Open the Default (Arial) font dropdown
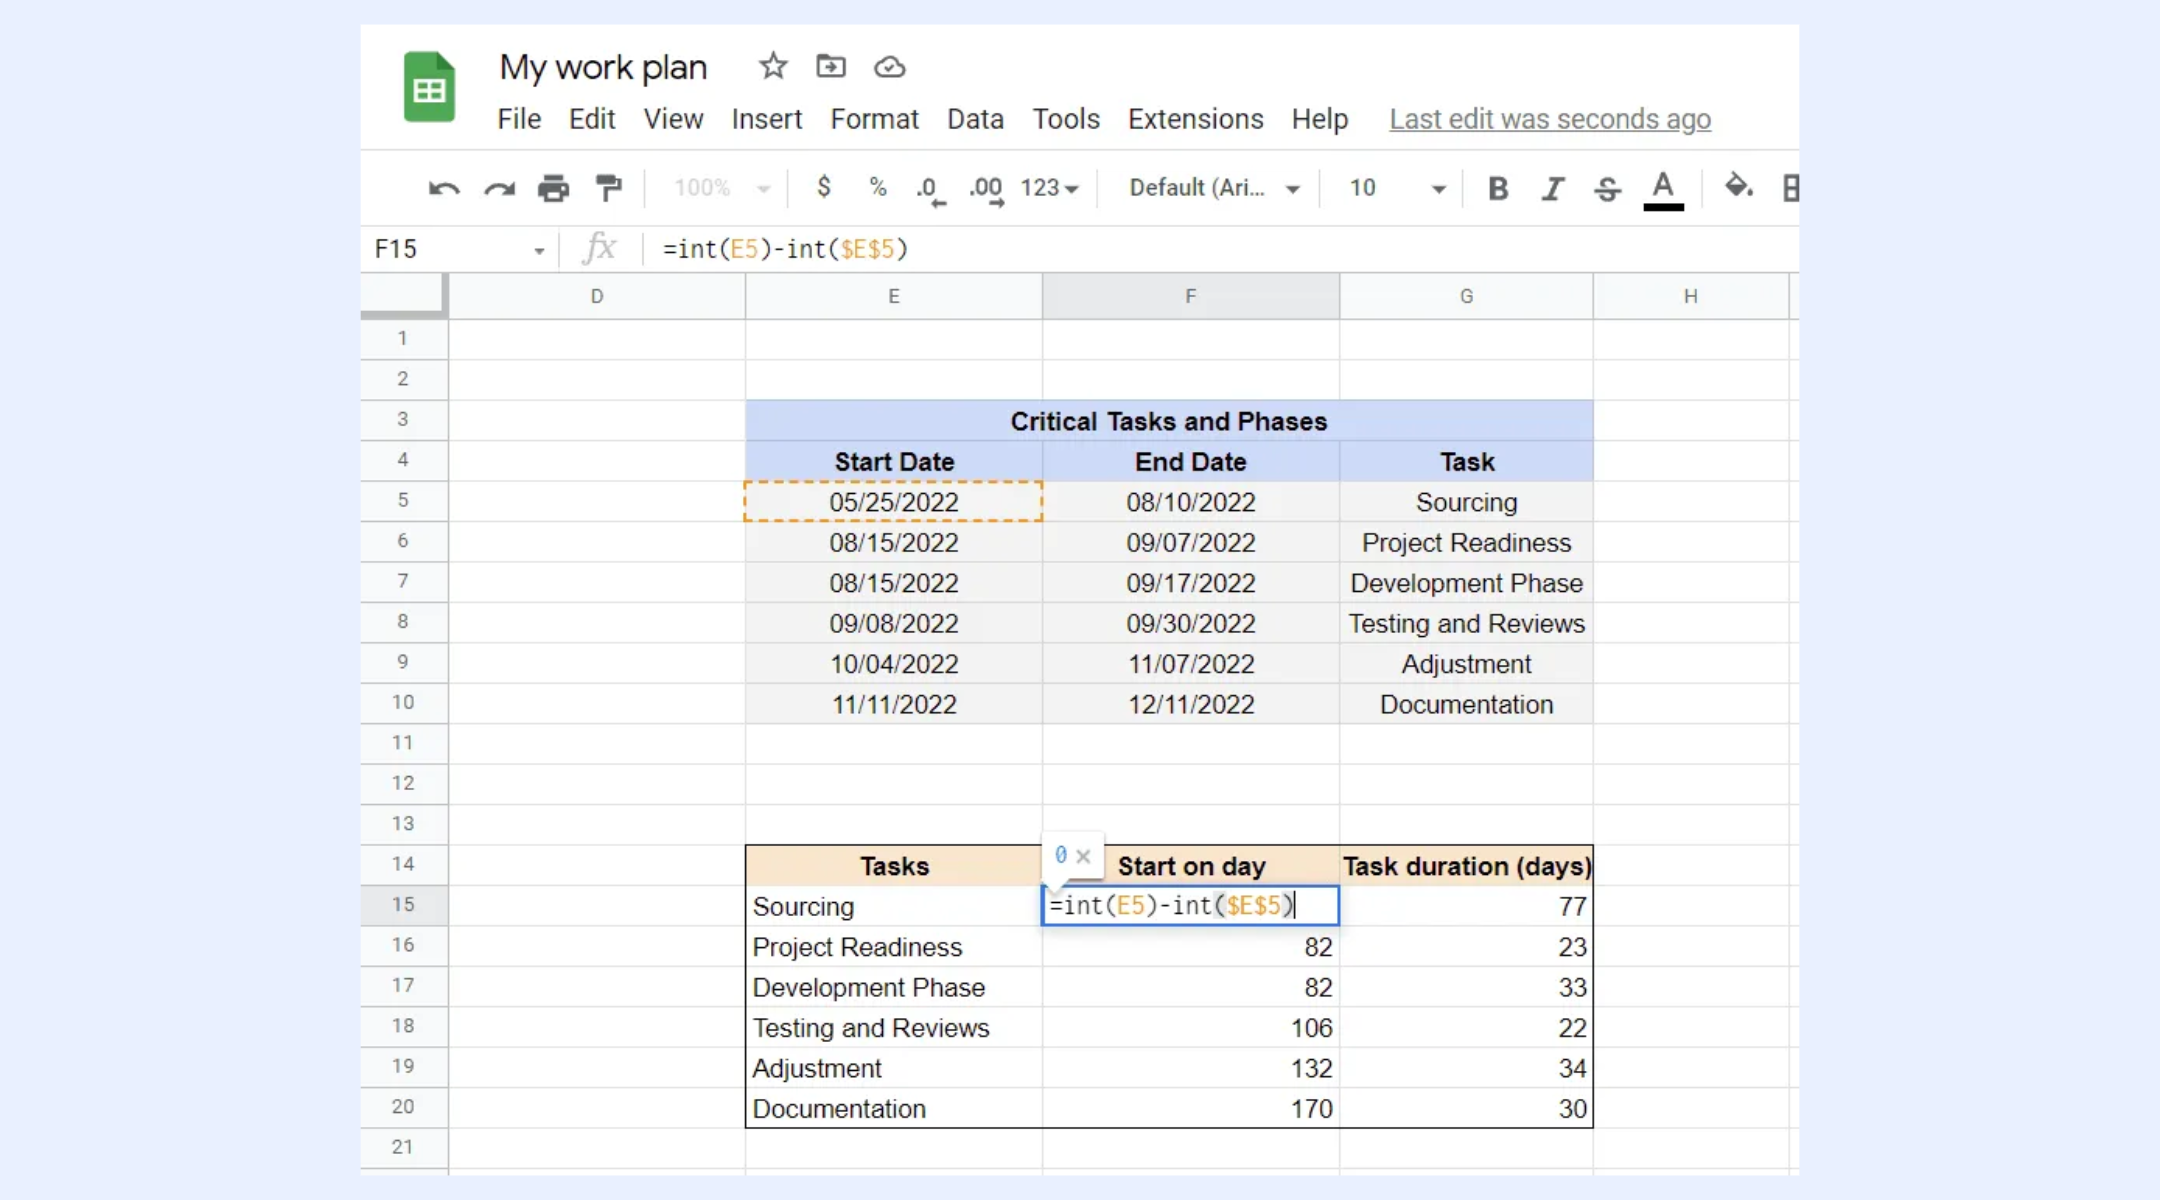This screenshot has height=1200, width=2160. (x=1214, y=188)
